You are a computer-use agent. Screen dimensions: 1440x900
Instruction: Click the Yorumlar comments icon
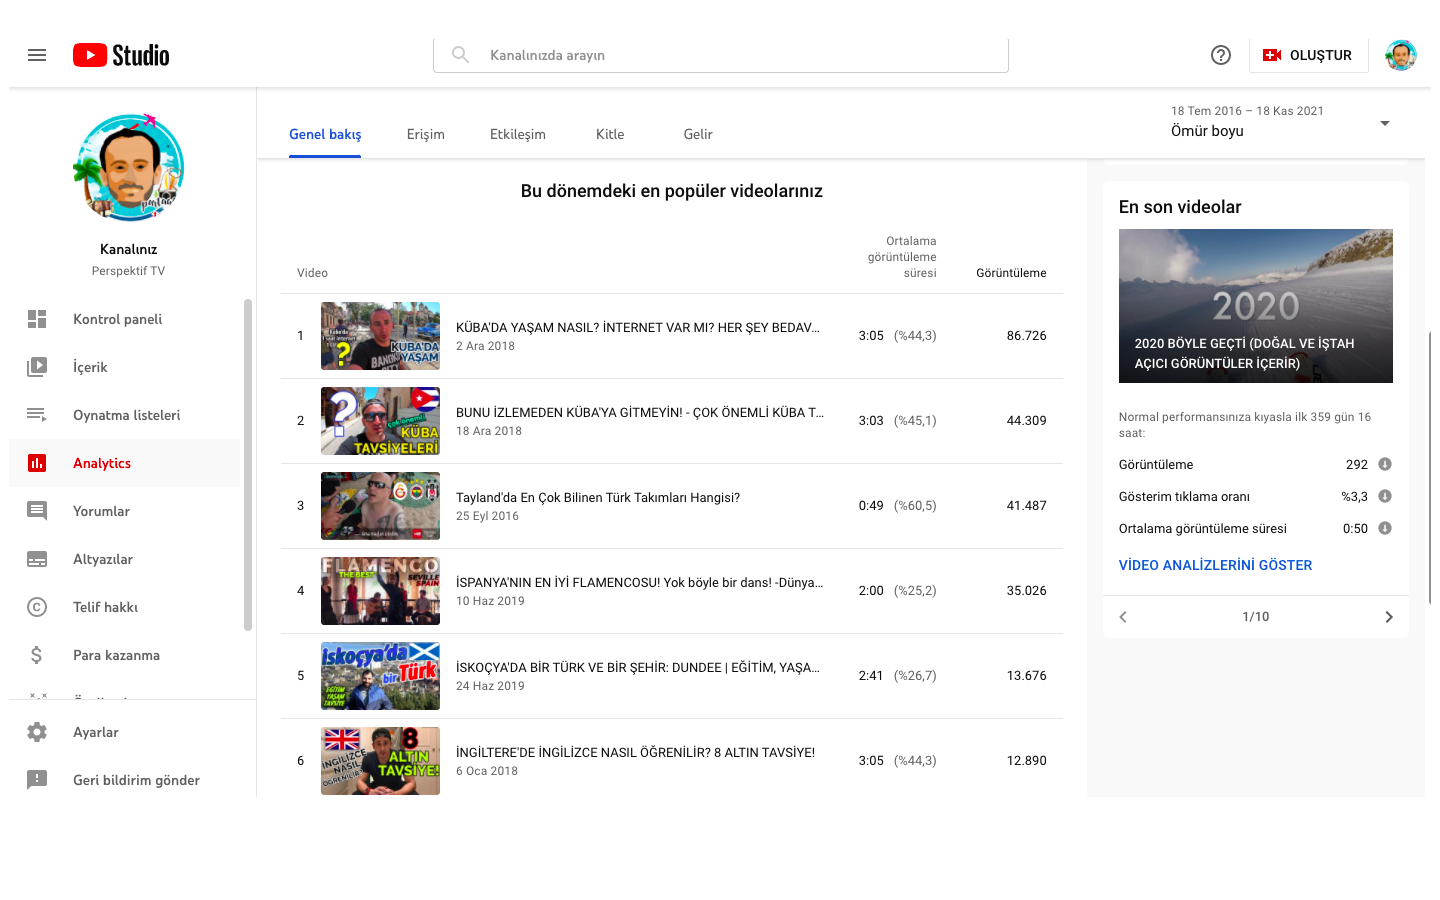point(37,511)
